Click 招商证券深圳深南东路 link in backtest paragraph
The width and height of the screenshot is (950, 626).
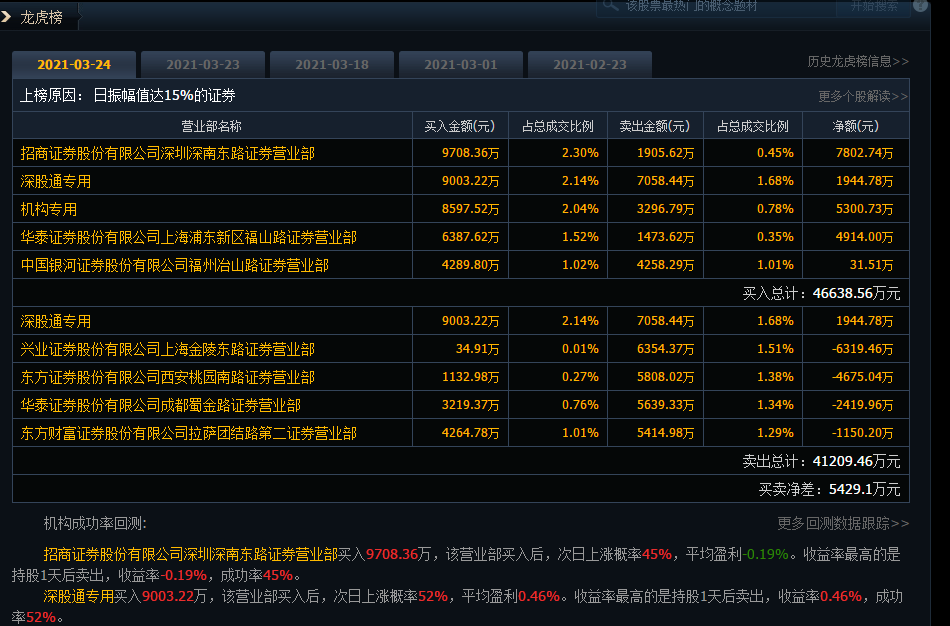190,554
